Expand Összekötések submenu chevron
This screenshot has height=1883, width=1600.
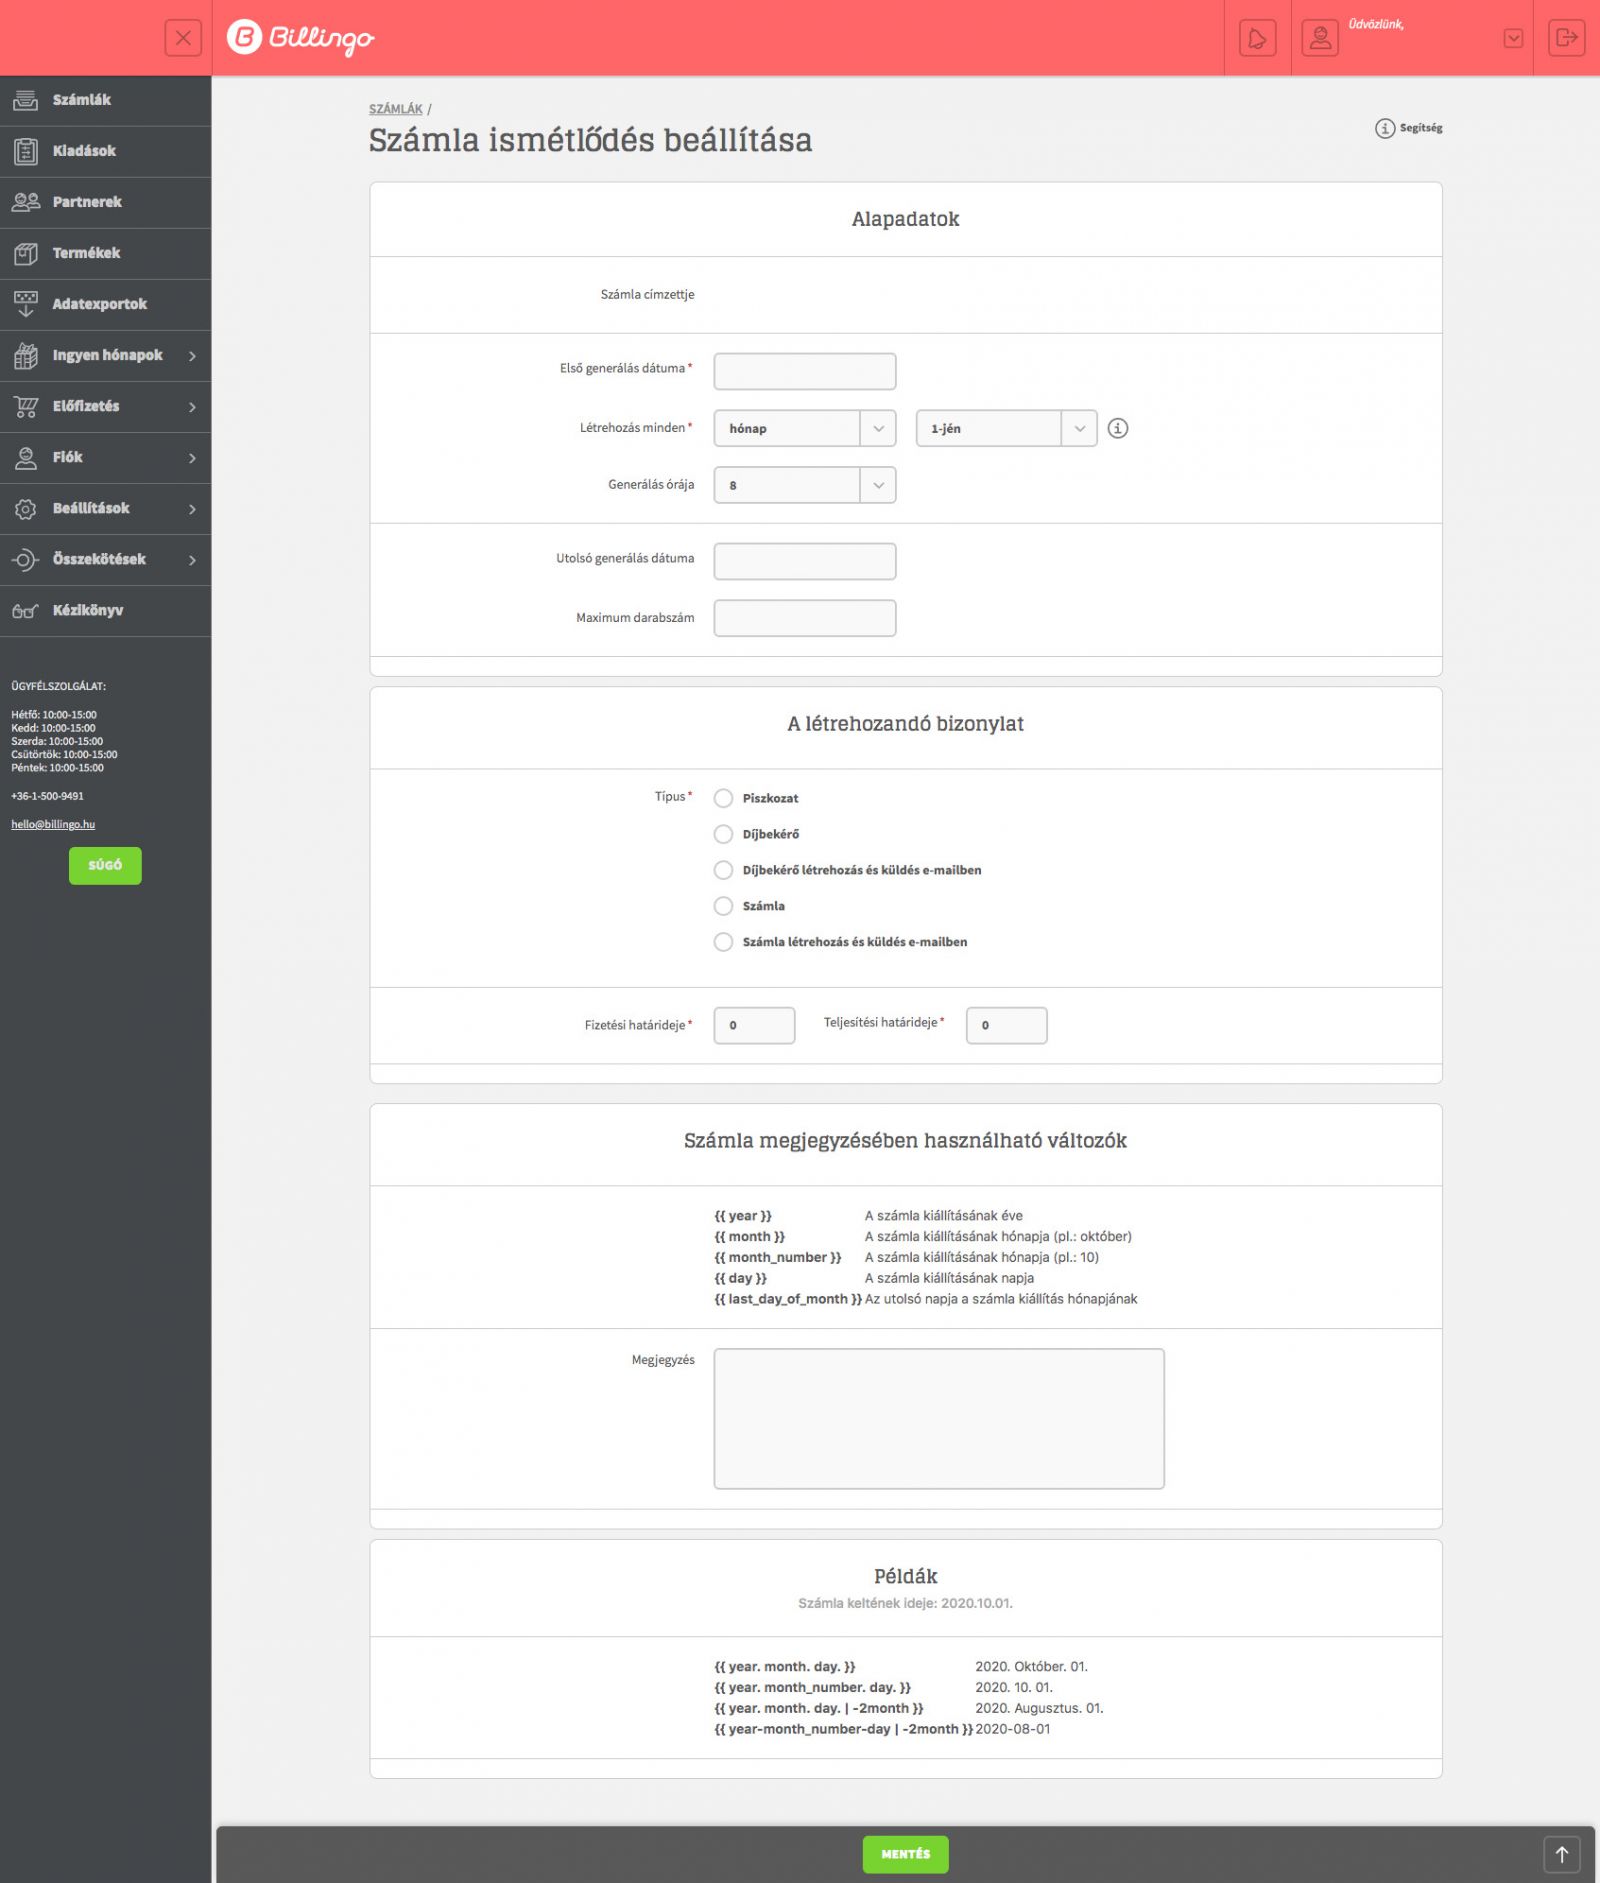[x=192, y=560]
